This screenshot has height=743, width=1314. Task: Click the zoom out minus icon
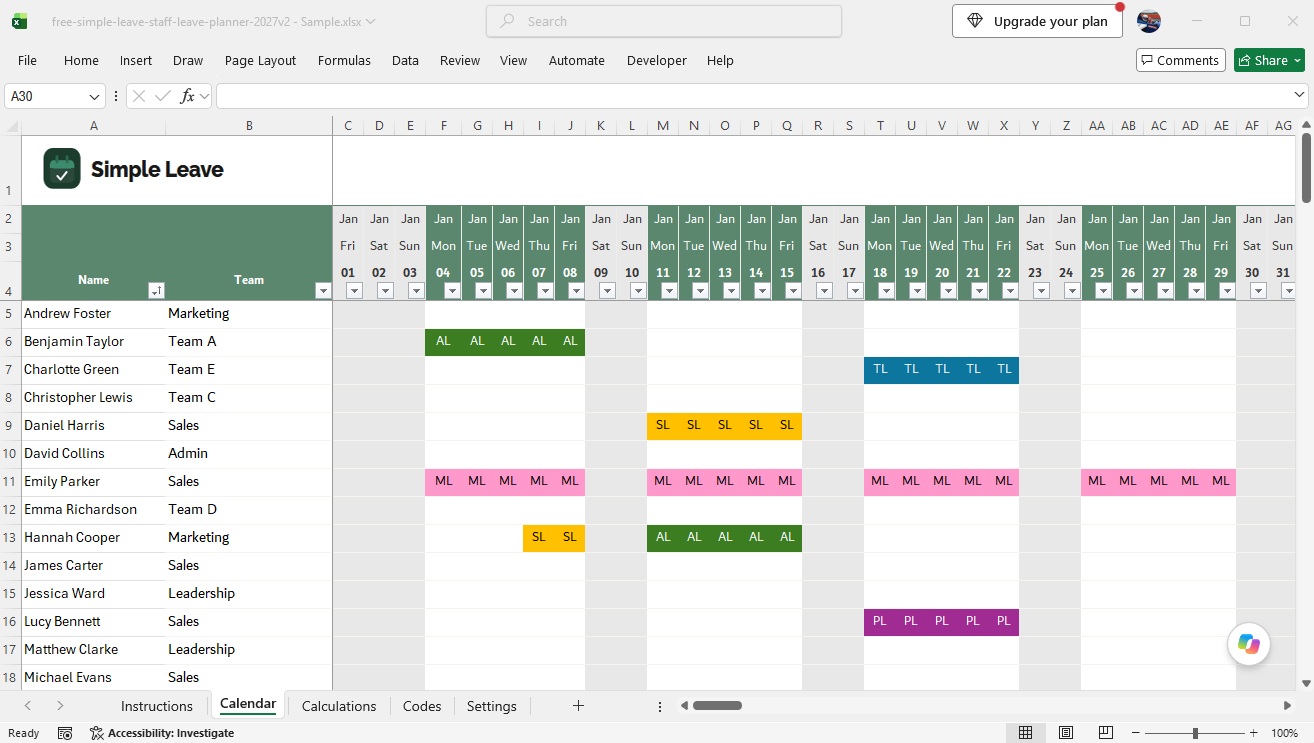(x=1136, y=733)
